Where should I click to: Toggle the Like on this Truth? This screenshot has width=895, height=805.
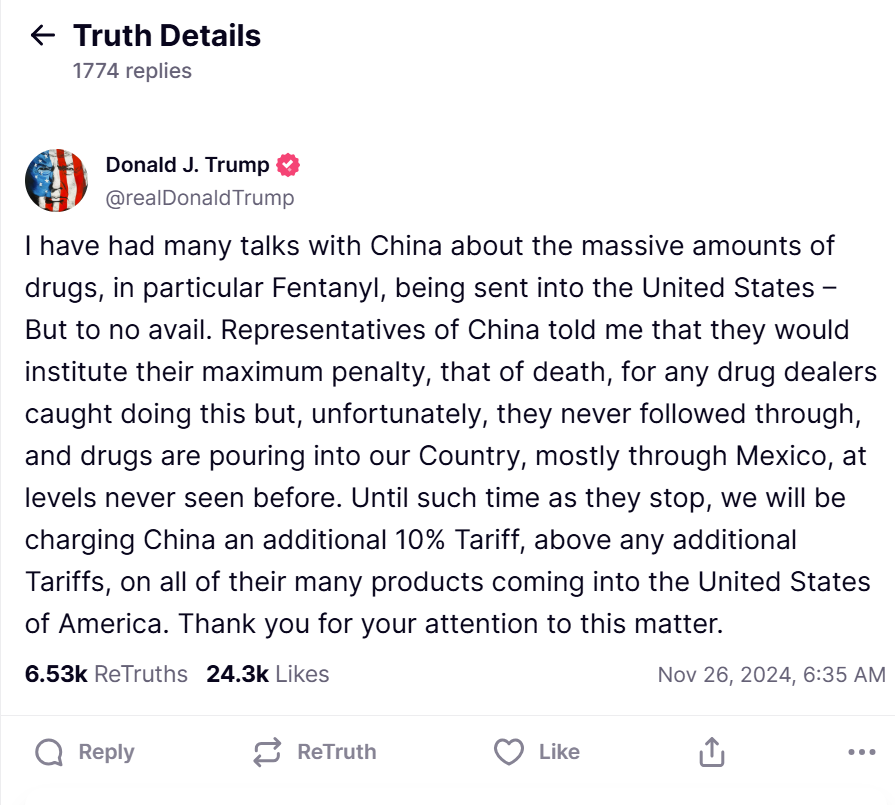[x=538, y=751]
